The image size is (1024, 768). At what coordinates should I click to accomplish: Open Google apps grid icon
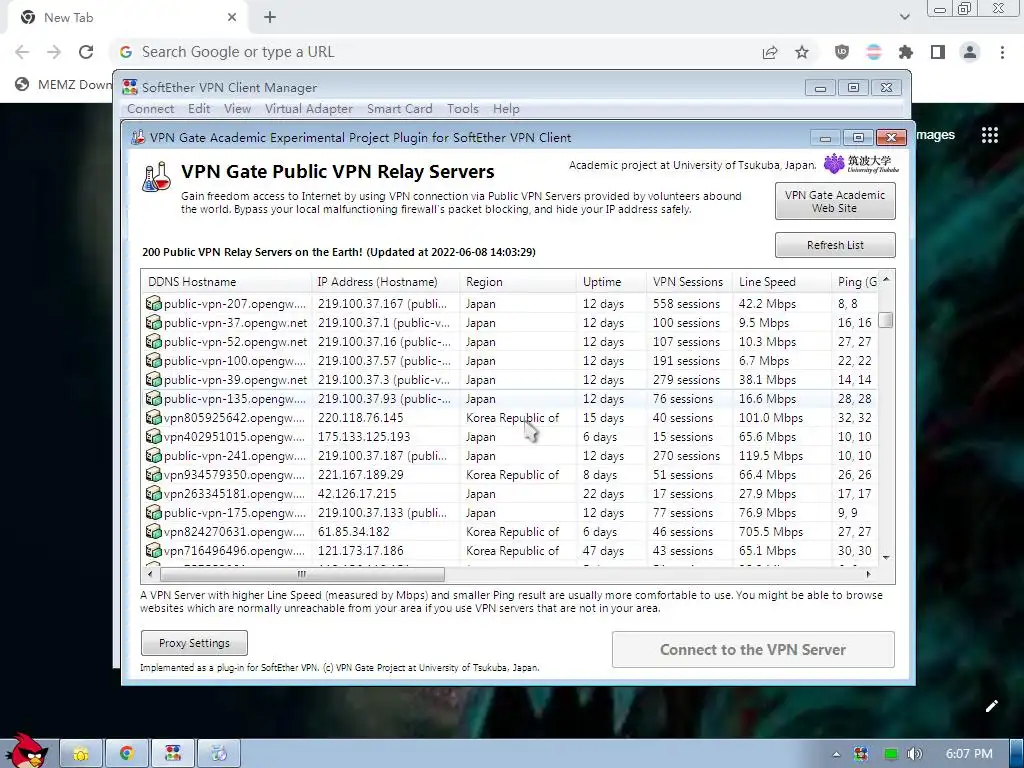[x=989, y=135]
